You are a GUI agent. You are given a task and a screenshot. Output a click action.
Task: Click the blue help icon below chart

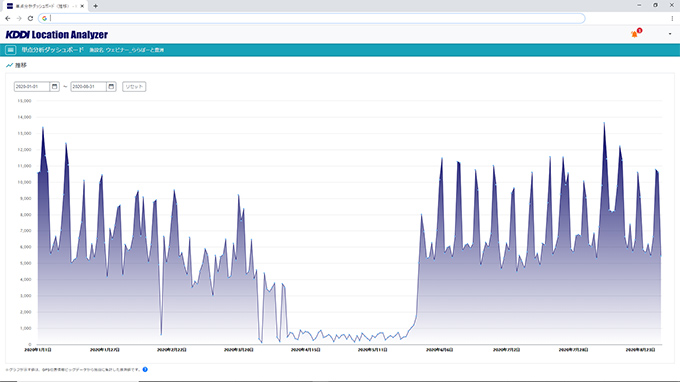click(x=145, y=369)
